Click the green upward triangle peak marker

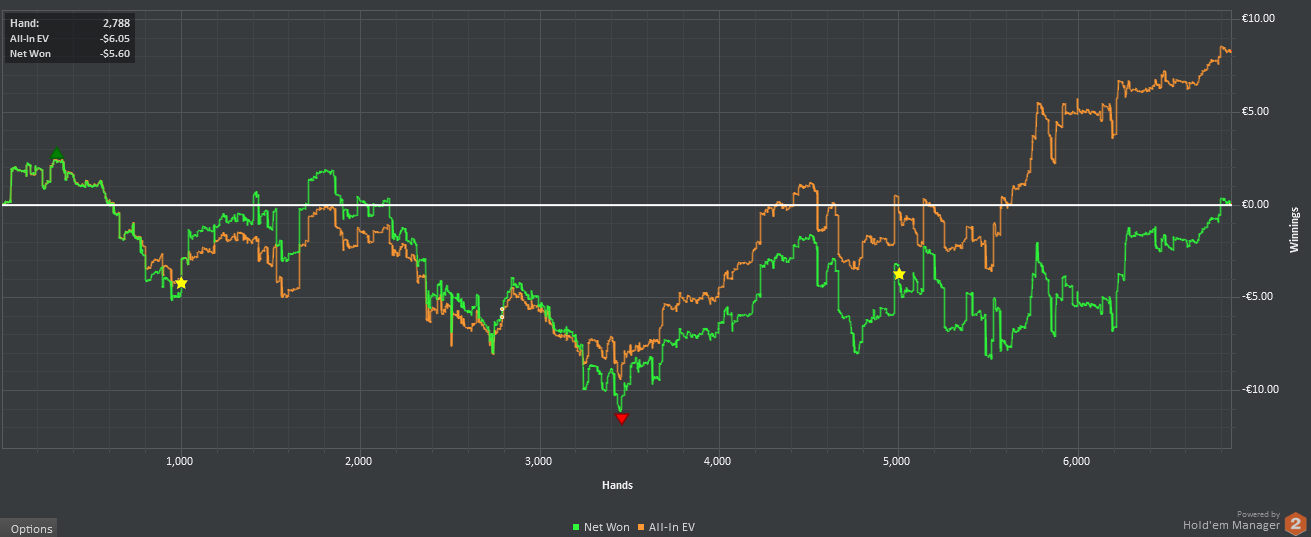(x=57, y=153)
